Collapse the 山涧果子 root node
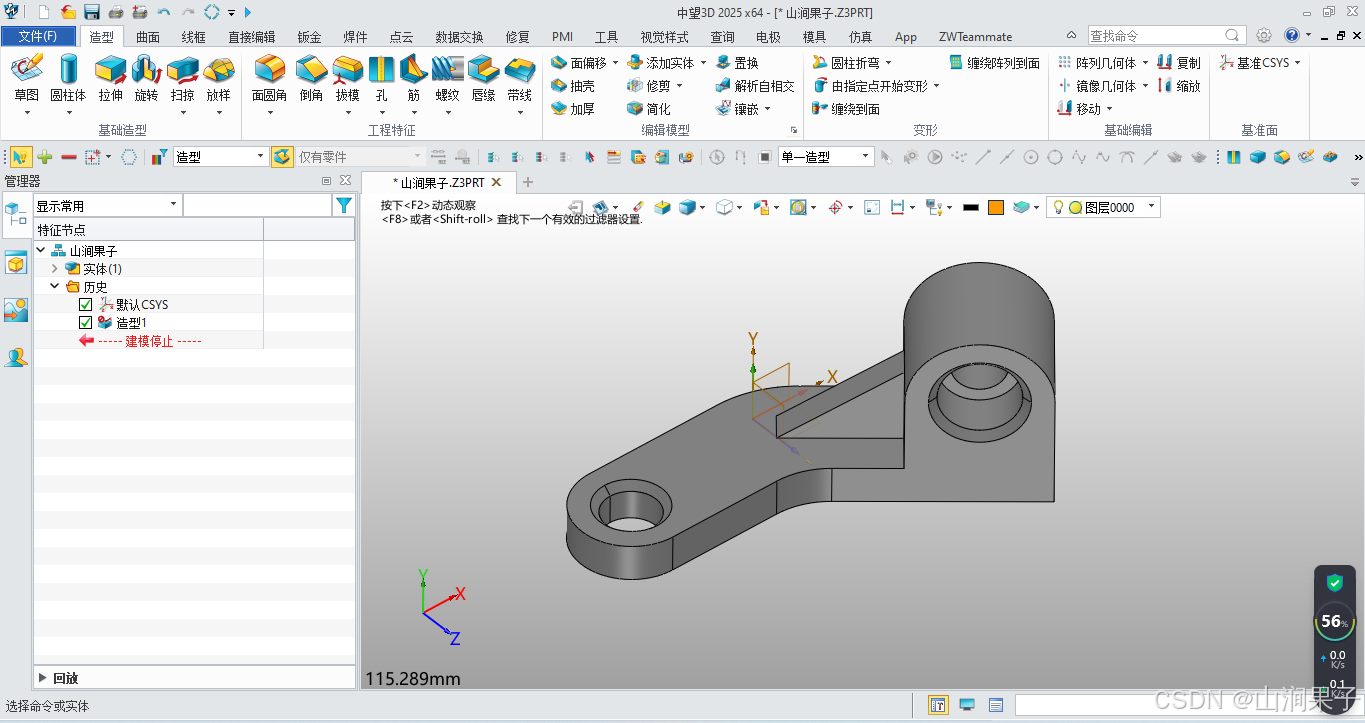 tap(41, 250)
